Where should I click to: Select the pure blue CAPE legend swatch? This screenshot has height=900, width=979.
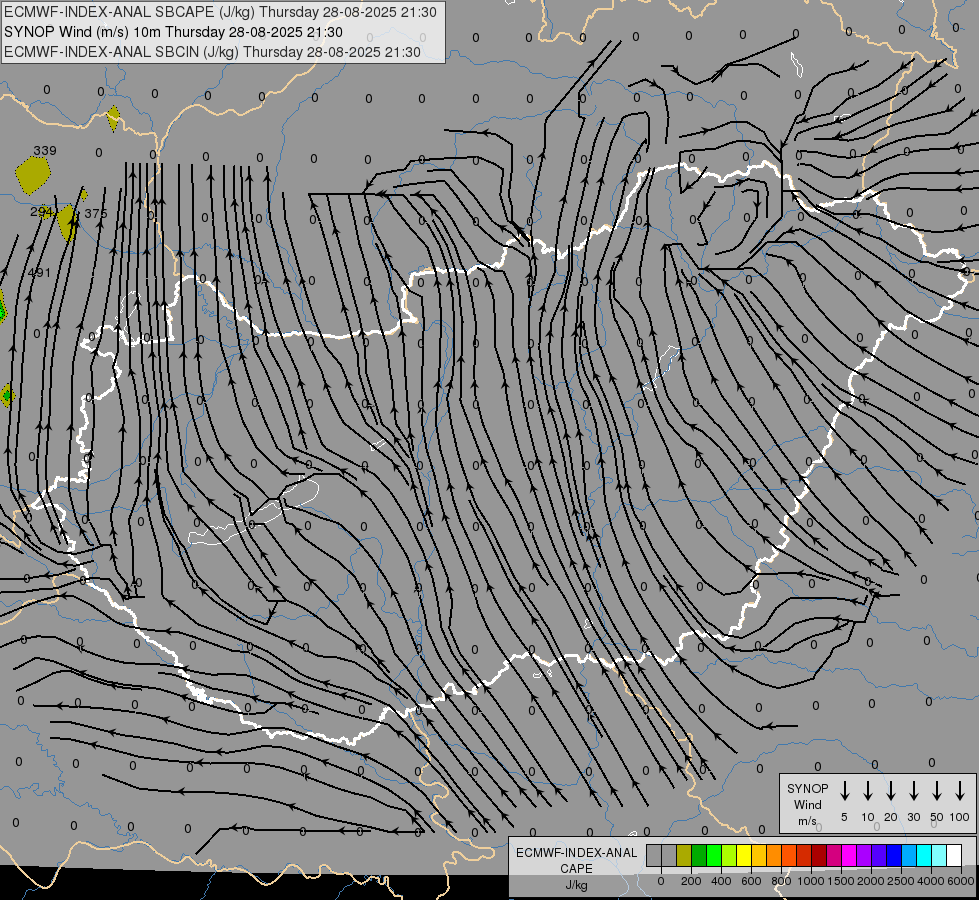coord(893,855)
